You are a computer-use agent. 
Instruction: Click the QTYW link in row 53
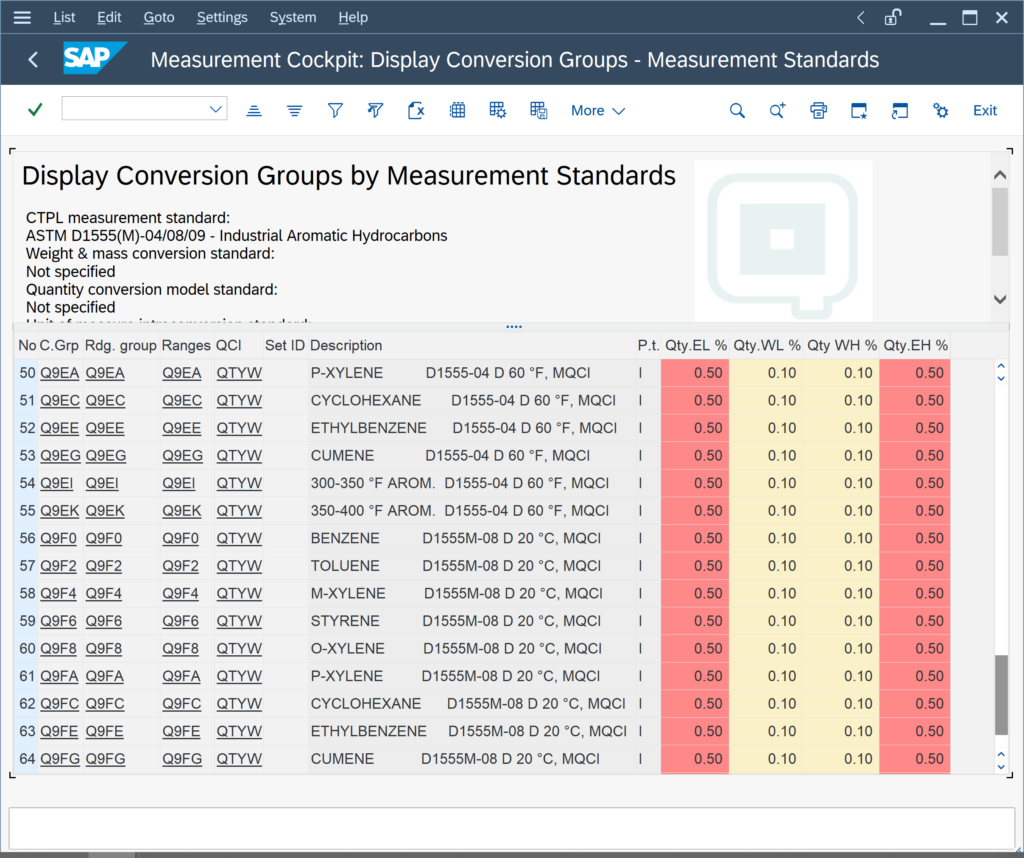coord(239,455)
